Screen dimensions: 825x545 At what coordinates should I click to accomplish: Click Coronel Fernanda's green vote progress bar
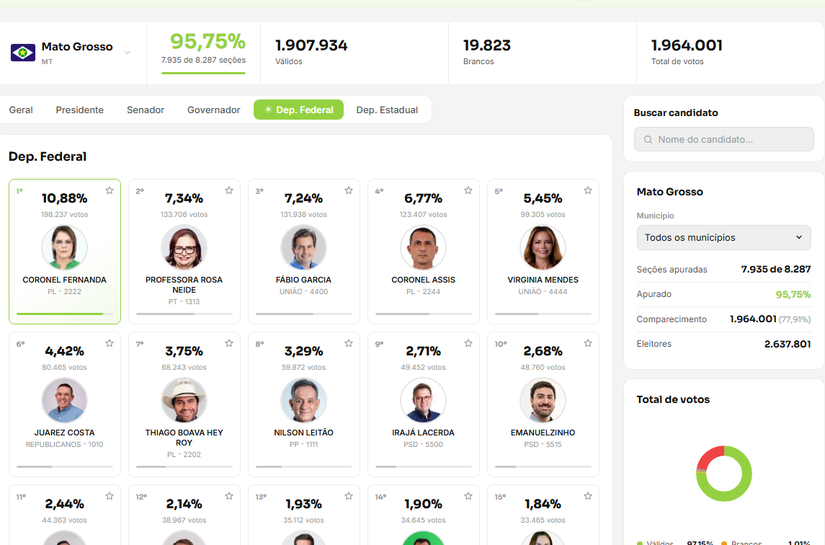coord(64,314)
